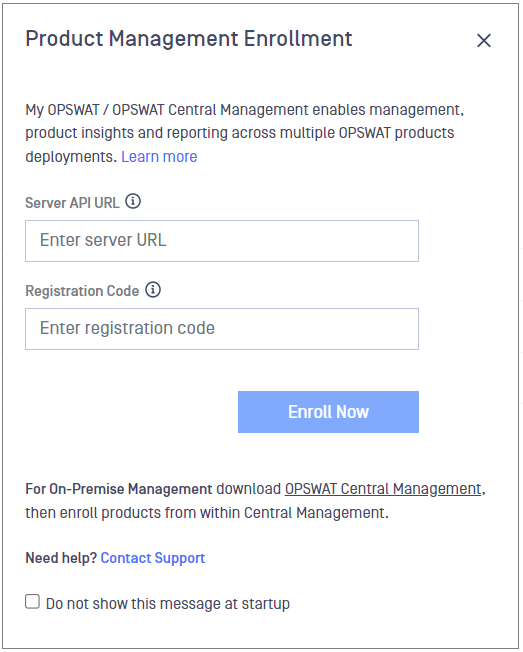523x652 pixels.
Task: Click the Product Management Enrollment heading
Action: (x=189, y=39)
